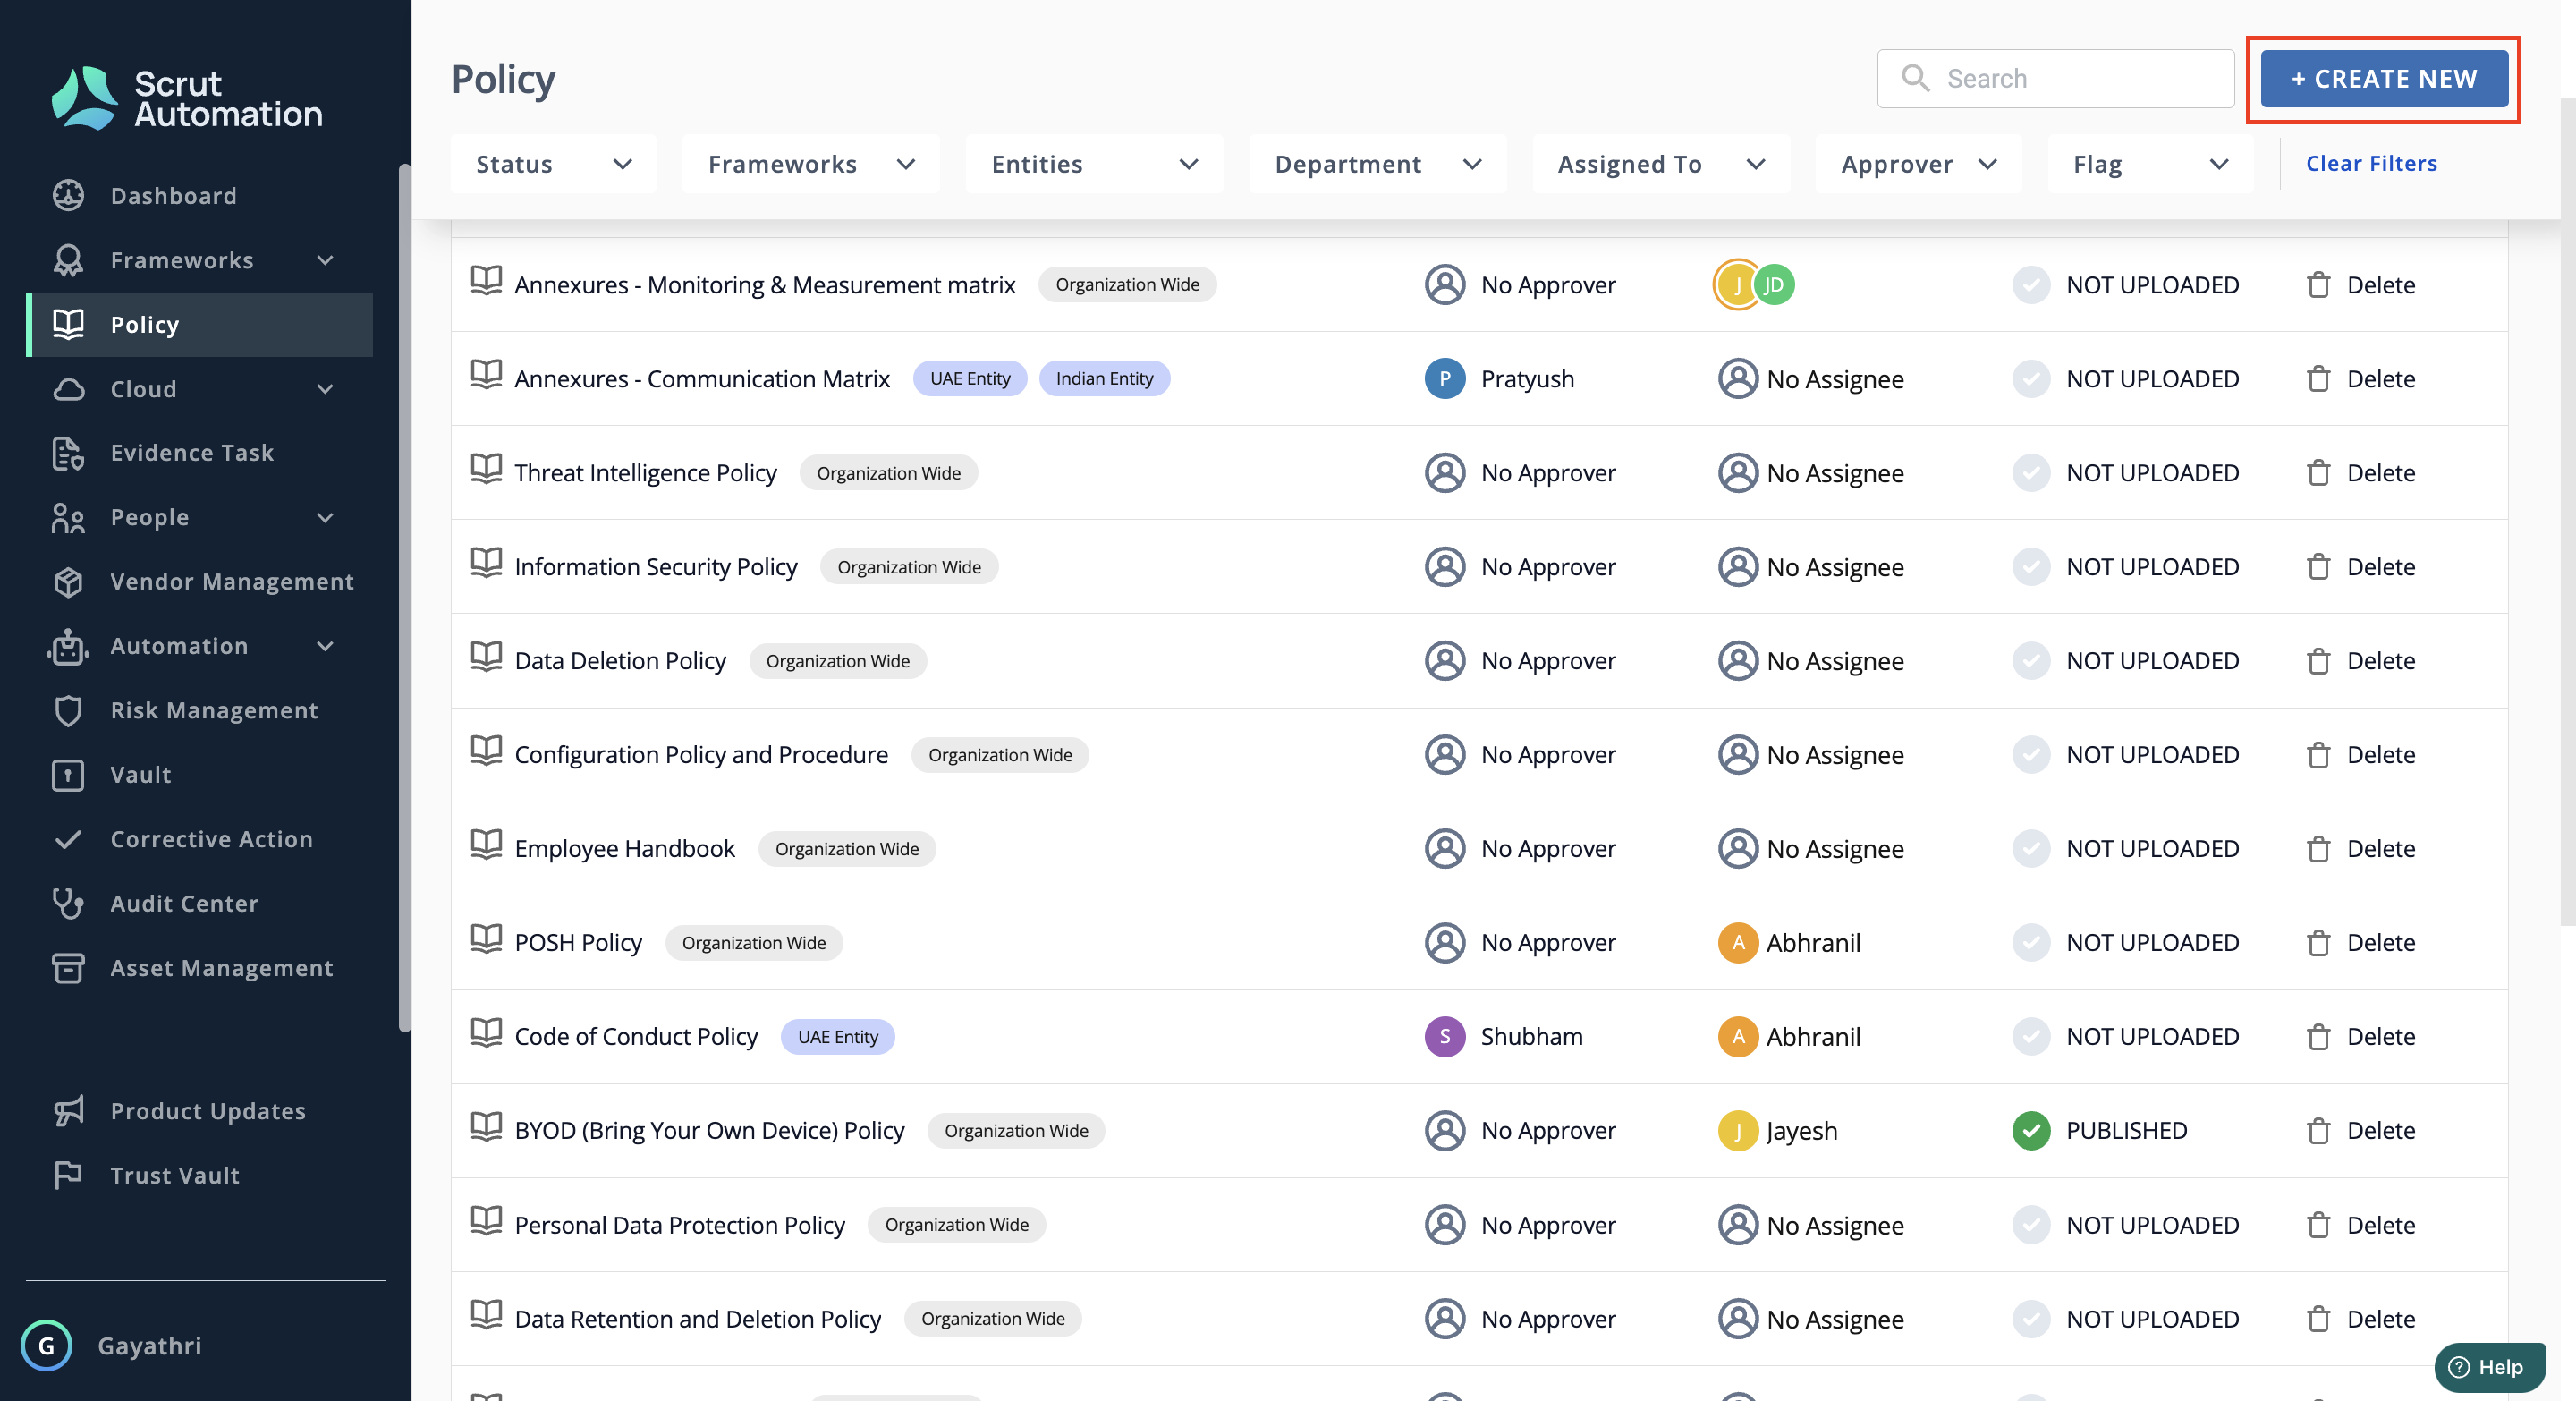Image resolution: width=2576 pixels, height=1401 pixels.
Task: Click status check circle for Information Security Policy
Action: click(2030, 567)
